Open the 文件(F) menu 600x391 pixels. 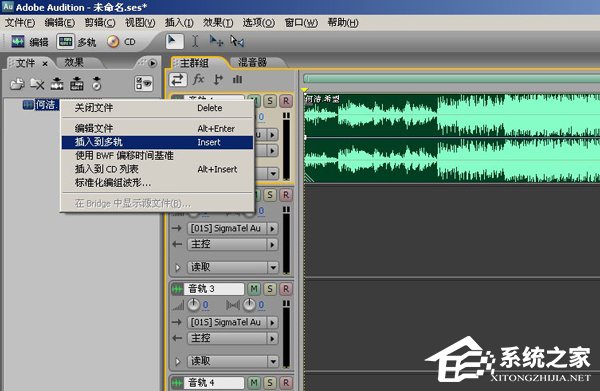tap(20, 23)
